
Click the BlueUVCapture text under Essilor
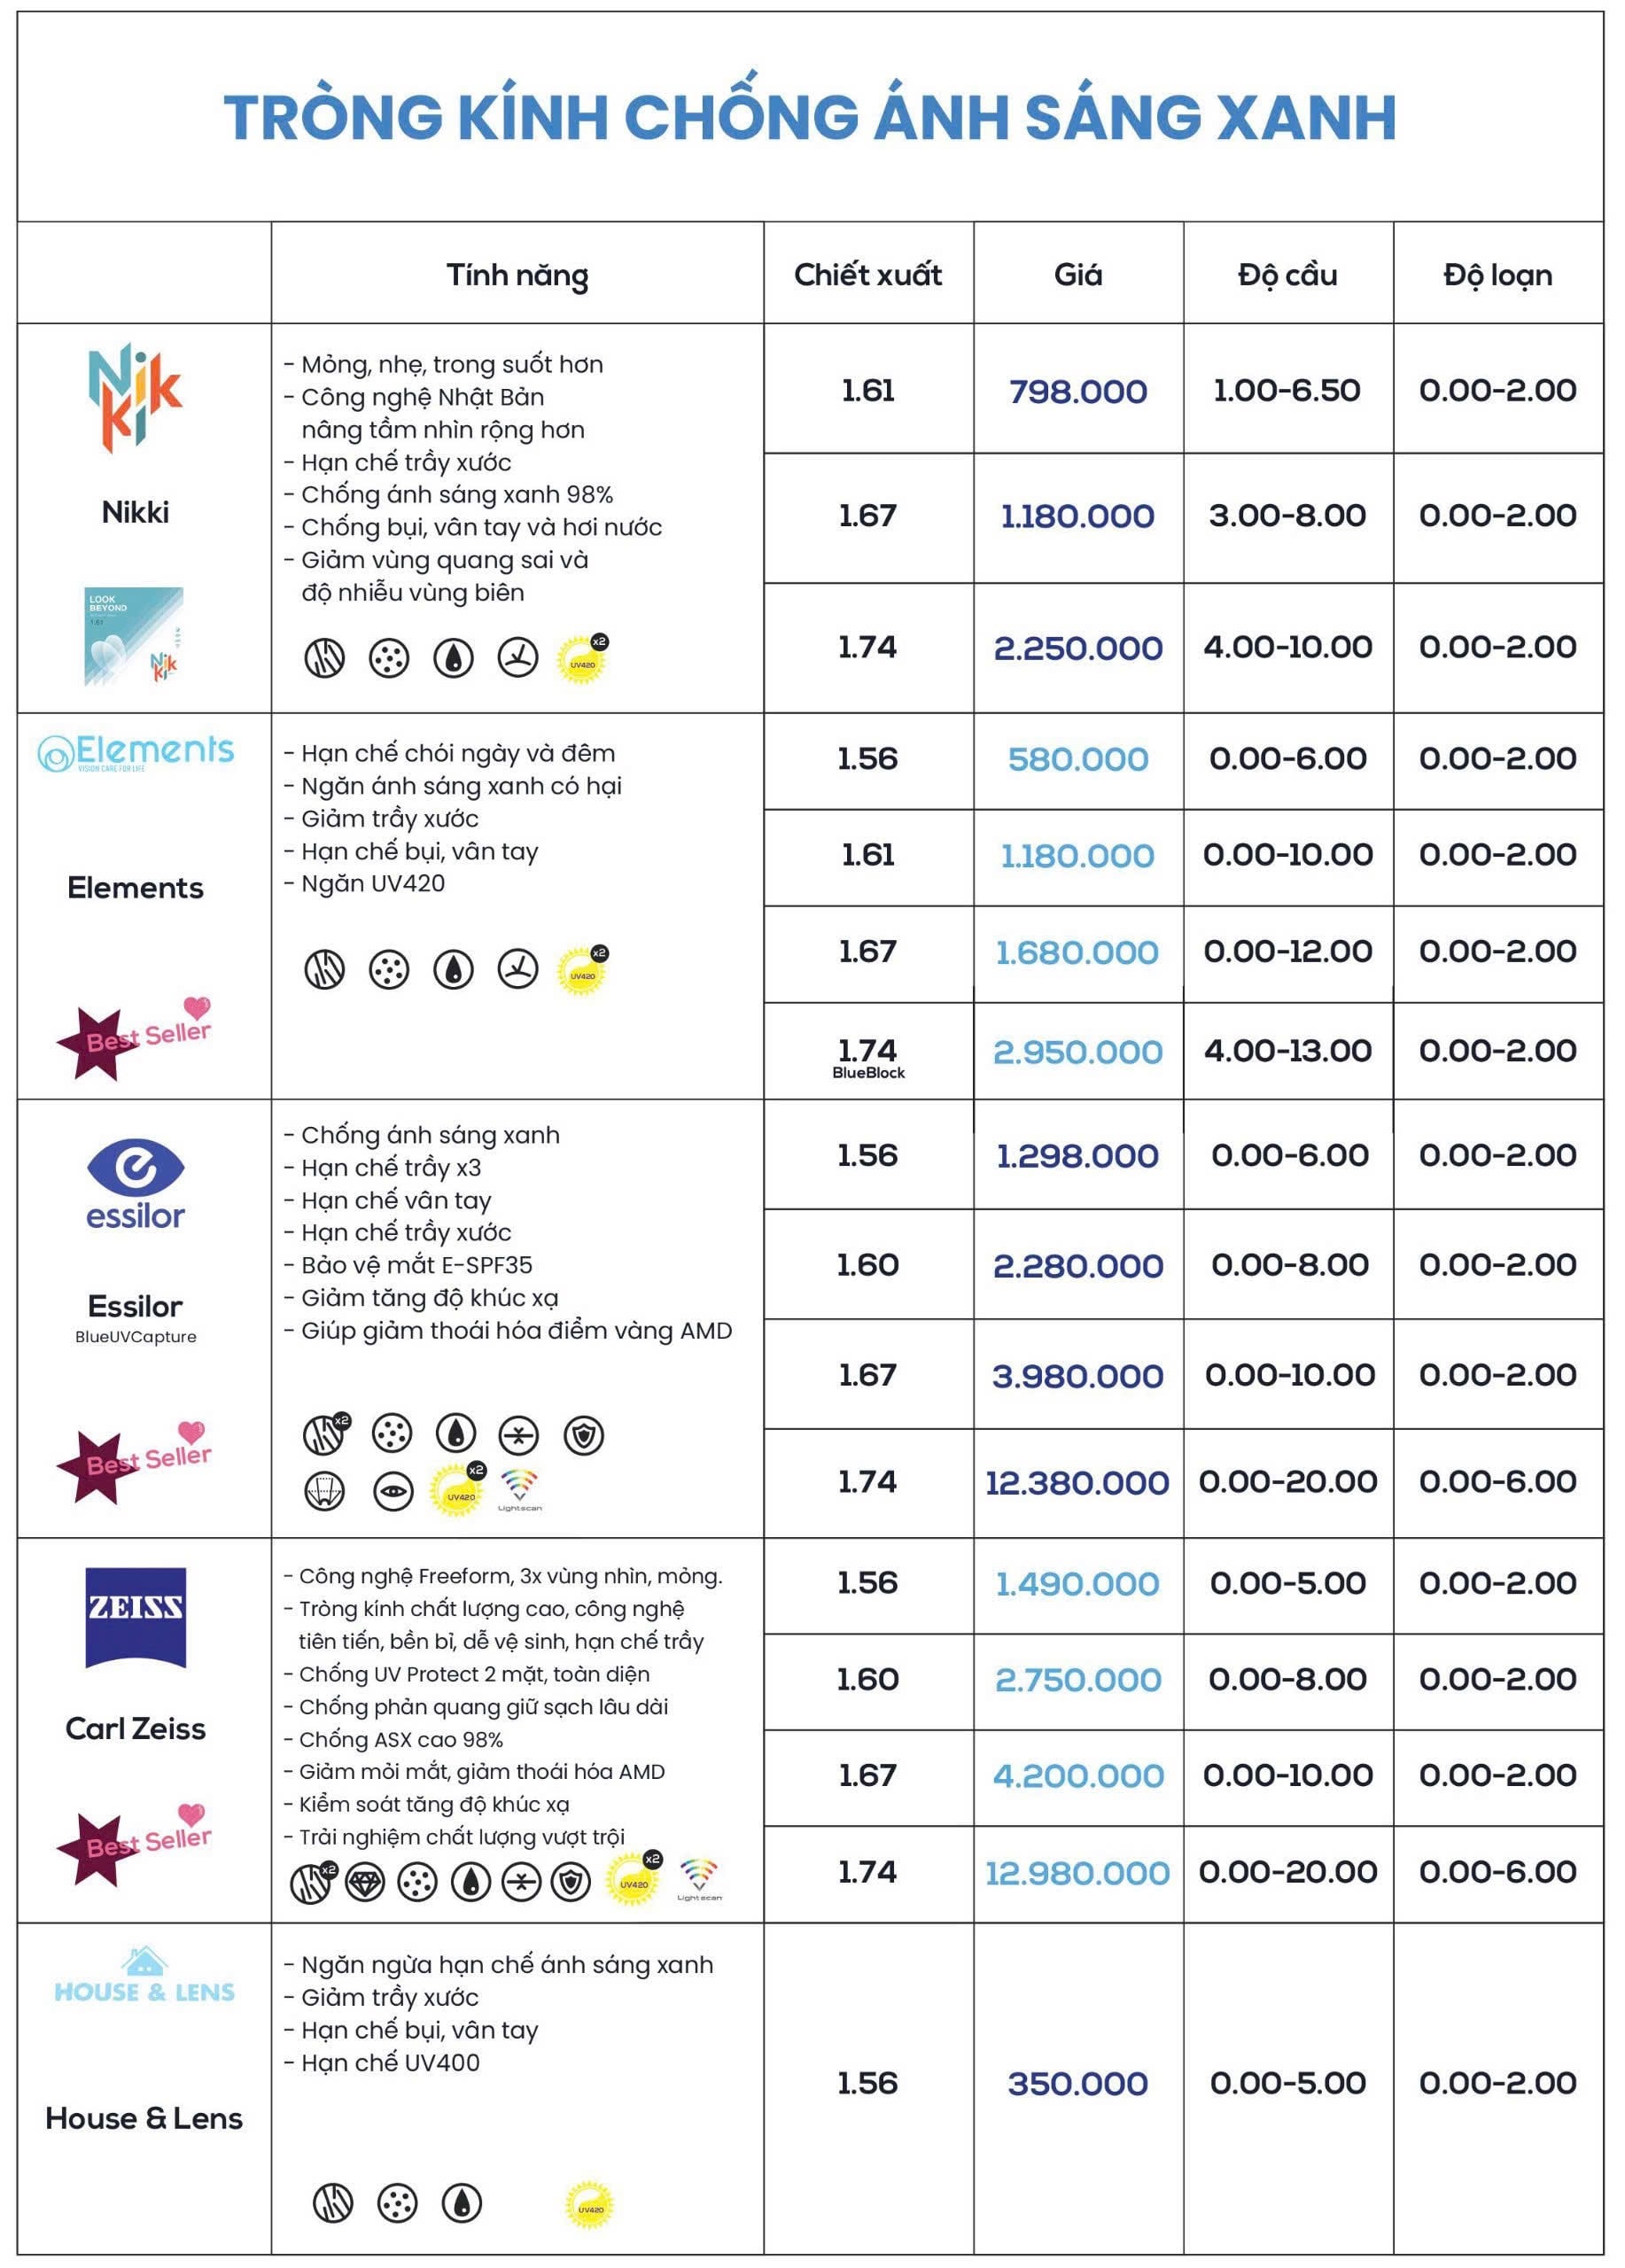[x=135, y=1337]
